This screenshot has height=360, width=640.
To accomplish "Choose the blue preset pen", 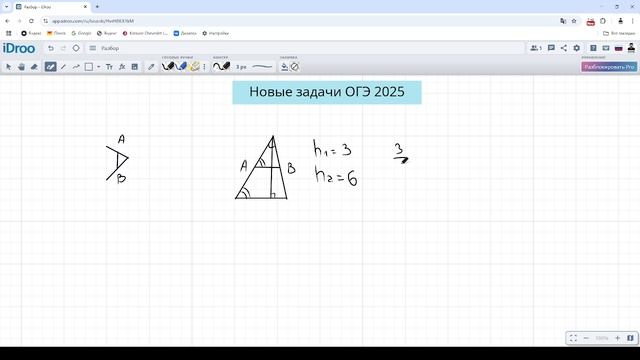I will pyautogui.click(x=181, y=66).
